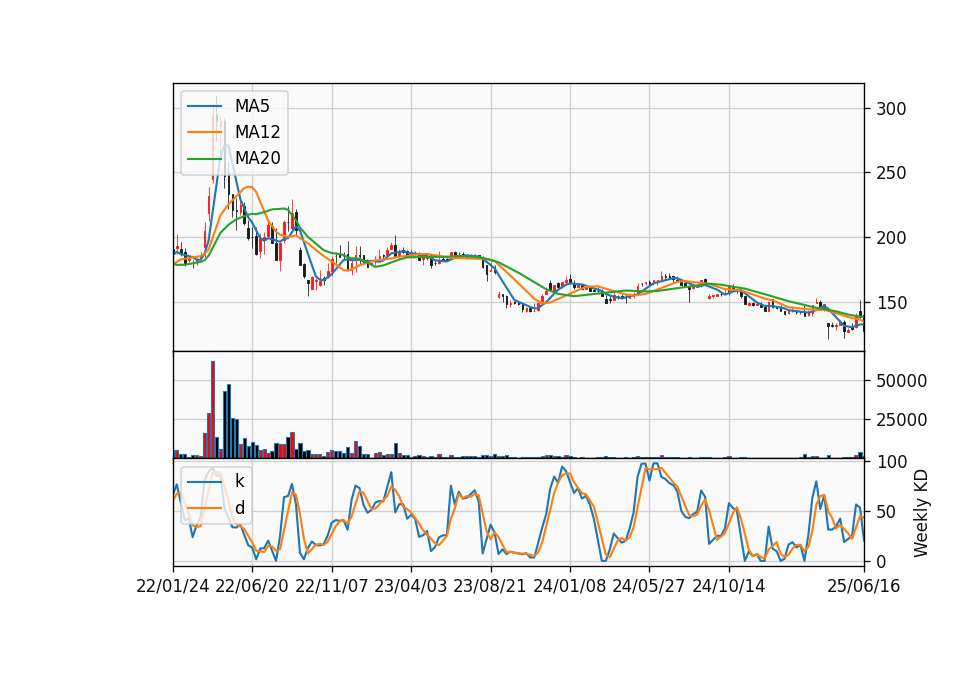The width and height of the screenshot is (960, 690).
Task: Click the green MA20 legend line sample
Action: pos(204,158)
